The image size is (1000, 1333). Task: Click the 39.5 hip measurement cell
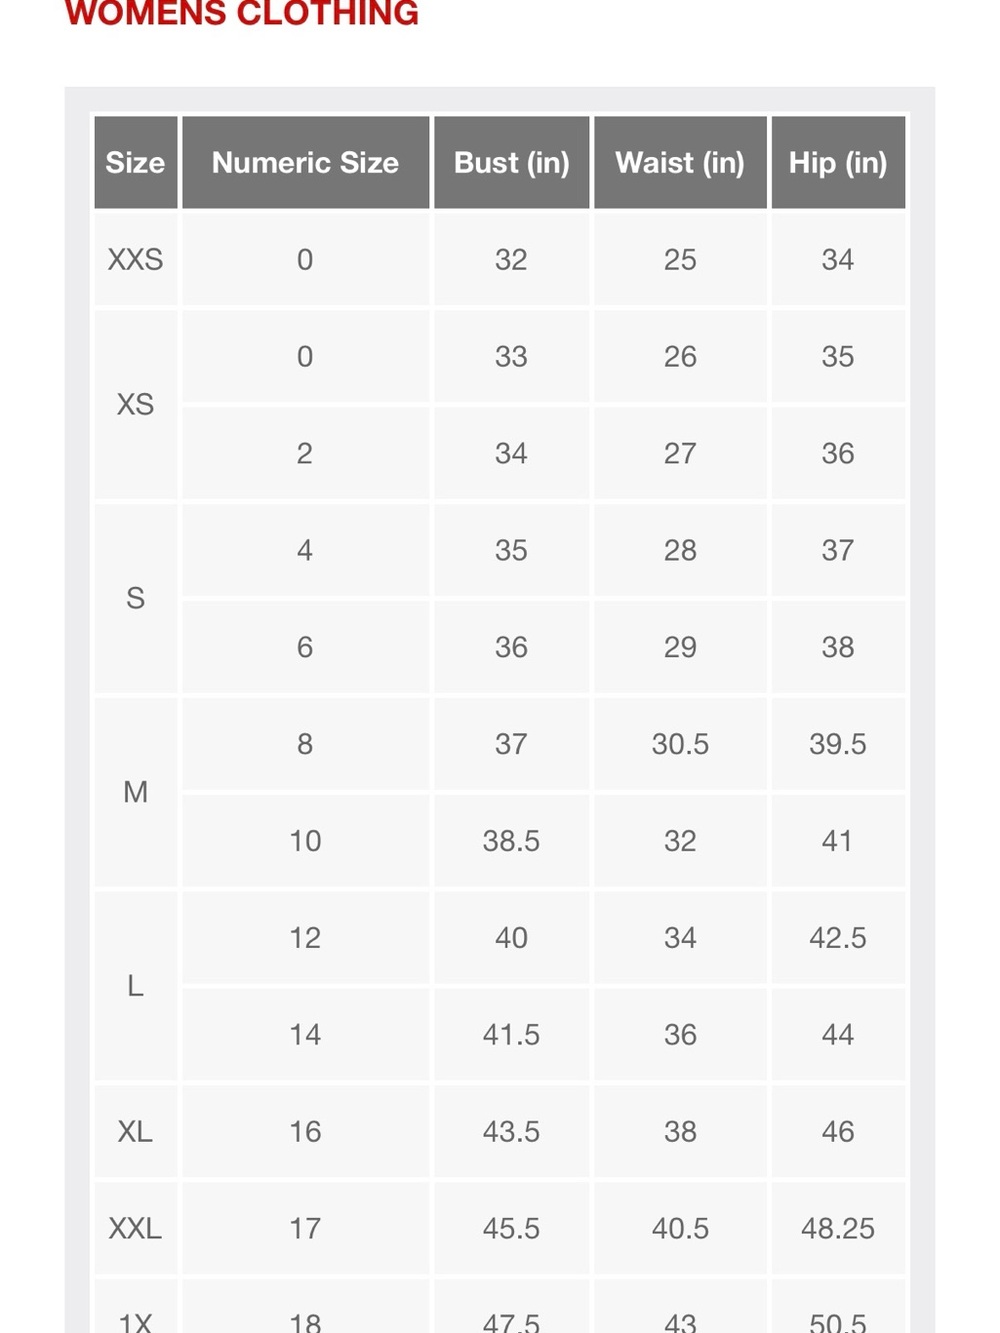pos(838,744)
